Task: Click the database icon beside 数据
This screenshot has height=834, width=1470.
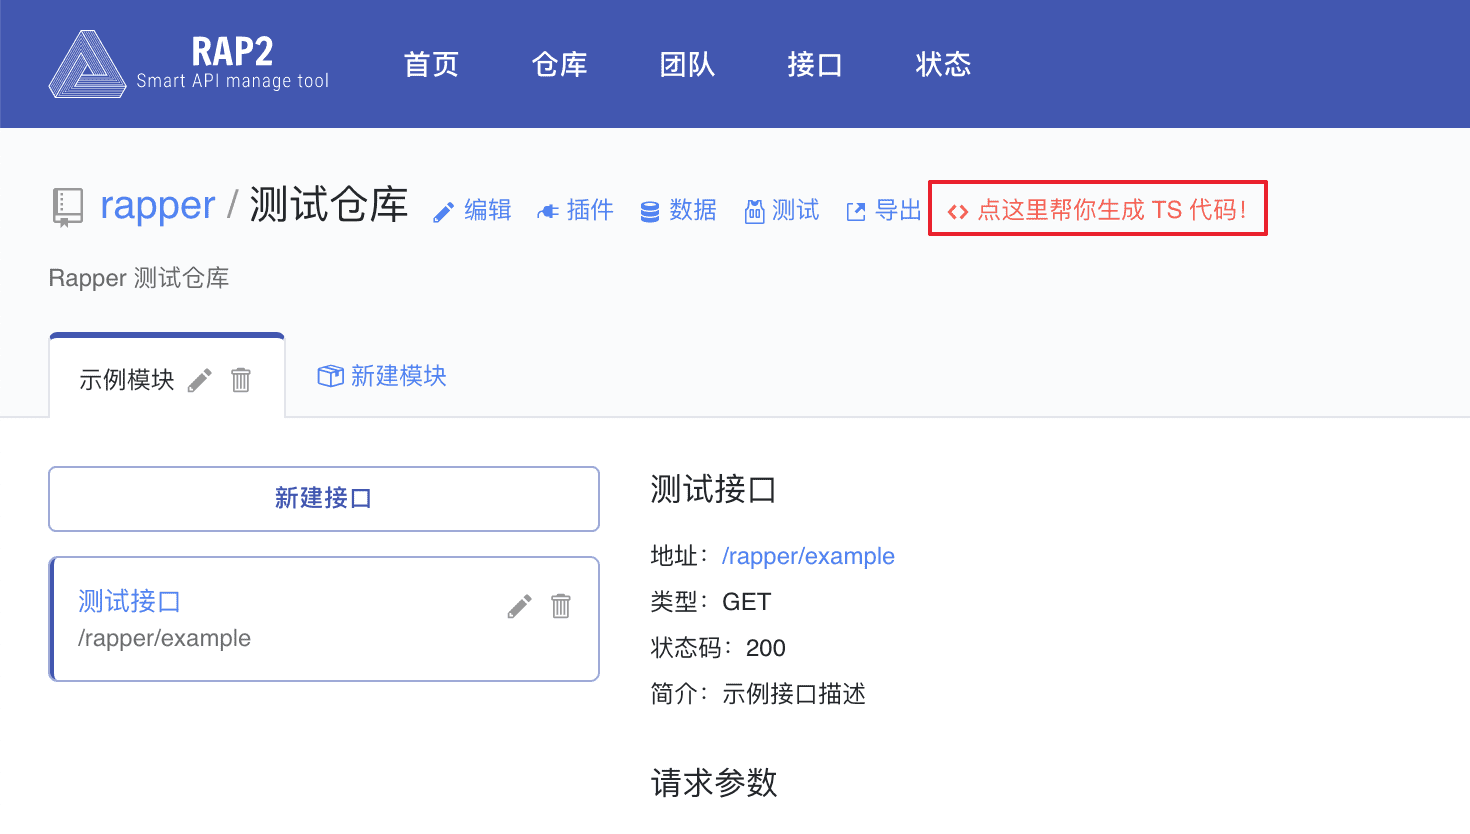Action: (x=650, y=212)
